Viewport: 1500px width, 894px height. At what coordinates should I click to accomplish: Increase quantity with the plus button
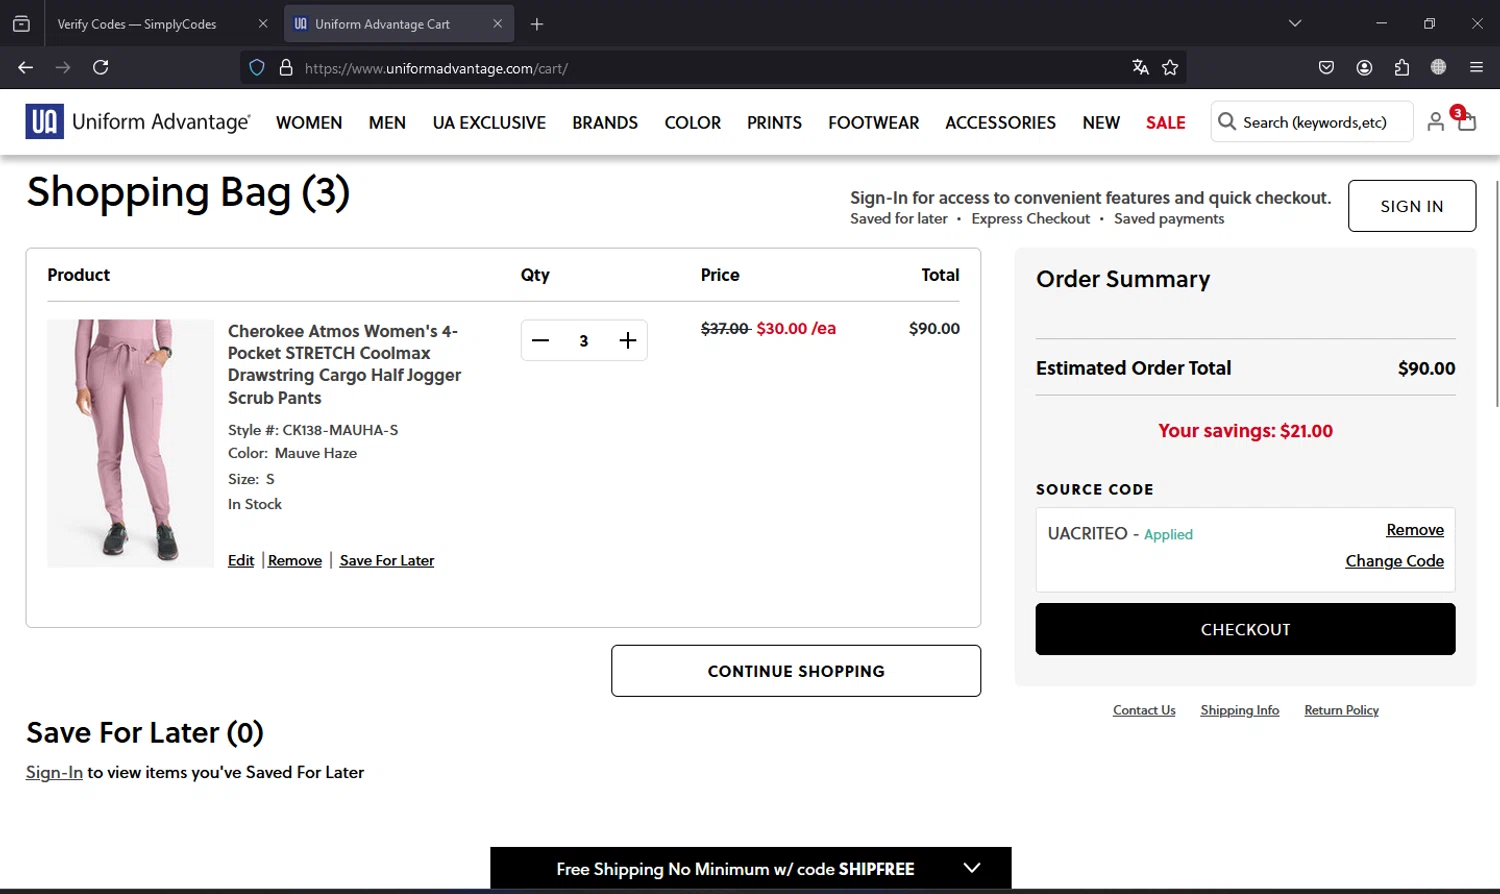pos(627,341)
